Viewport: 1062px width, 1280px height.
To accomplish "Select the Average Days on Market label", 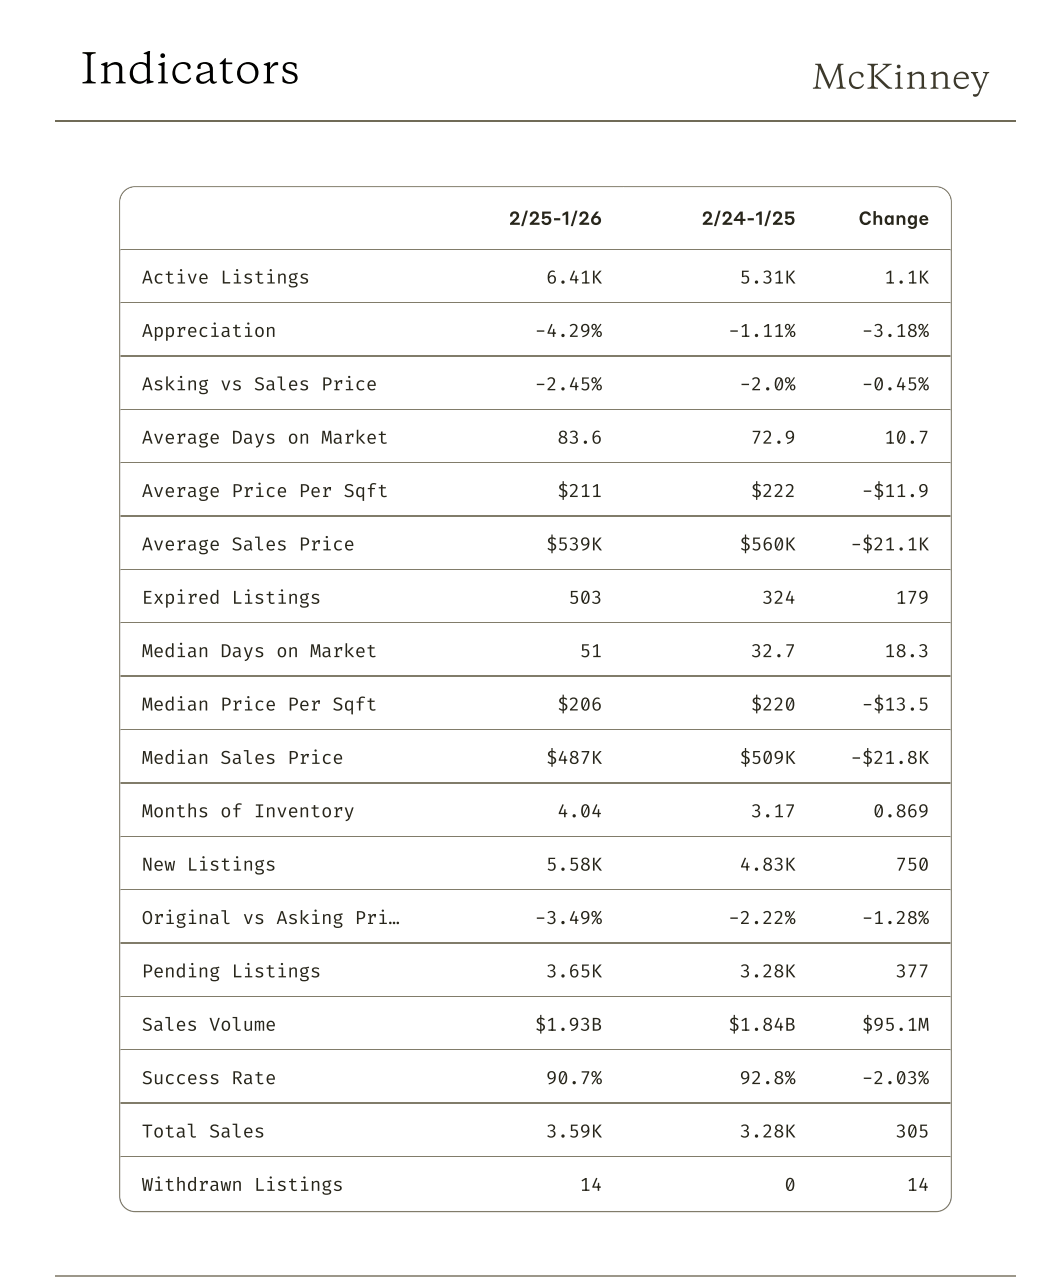I will point(264,438).
